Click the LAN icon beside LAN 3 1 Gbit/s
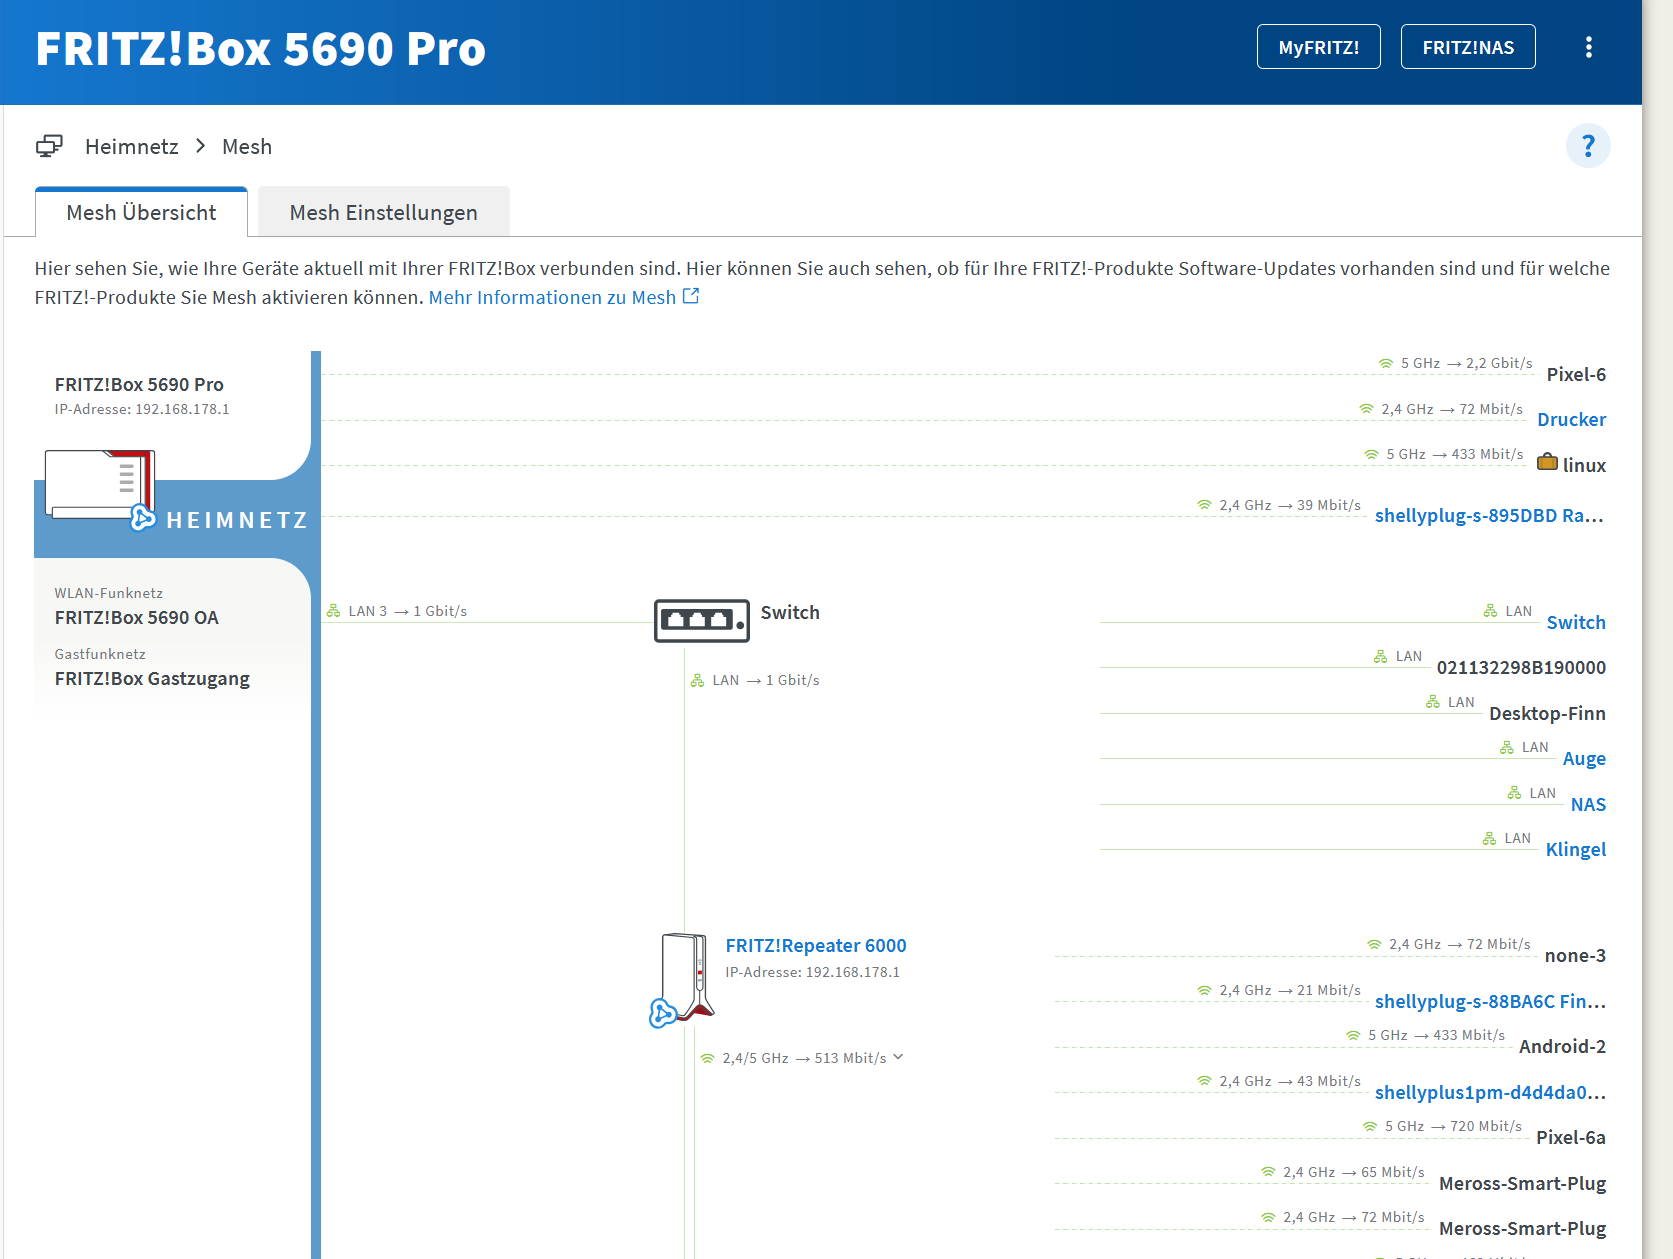Viewport: 1673px width, 1259px height. (333, 611)
